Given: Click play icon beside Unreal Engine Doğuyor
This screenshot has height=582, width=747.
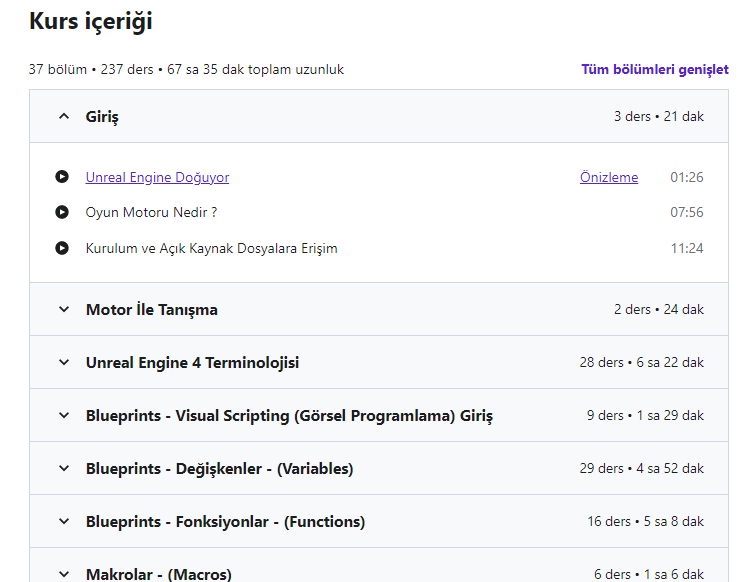Looking at the screenshot, I should click(x=62, y=177).
